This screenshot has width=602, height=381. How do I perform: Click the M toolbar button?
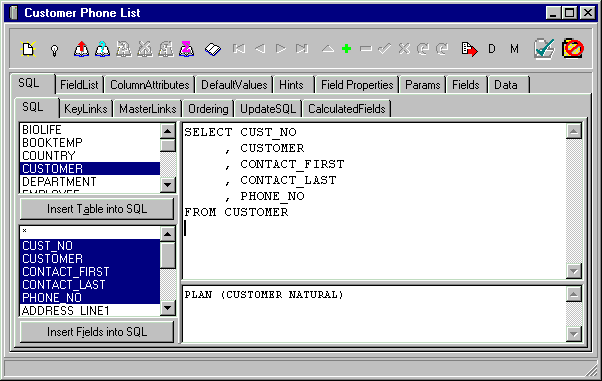pyautogui.click(x=514, y=49)
